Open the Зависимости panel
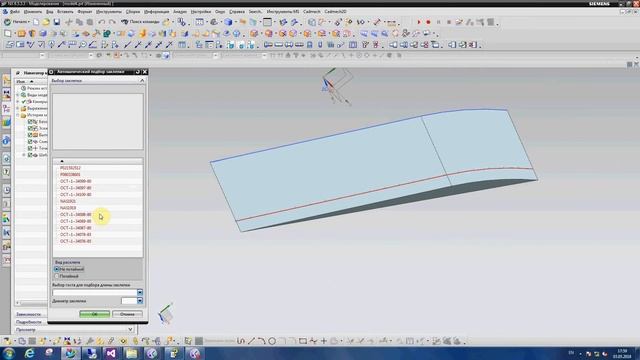 29,314
